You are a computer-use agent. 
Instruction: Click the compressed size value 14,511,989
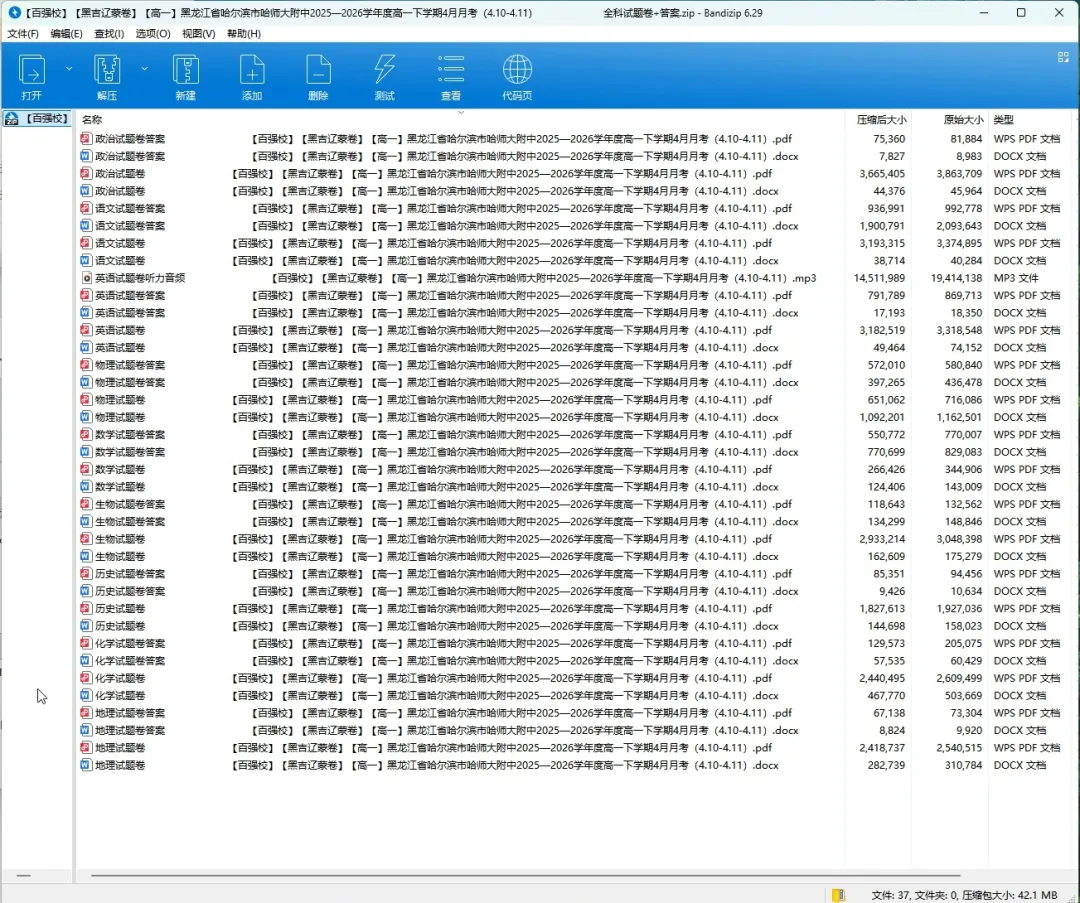click(x=880, y=278)
